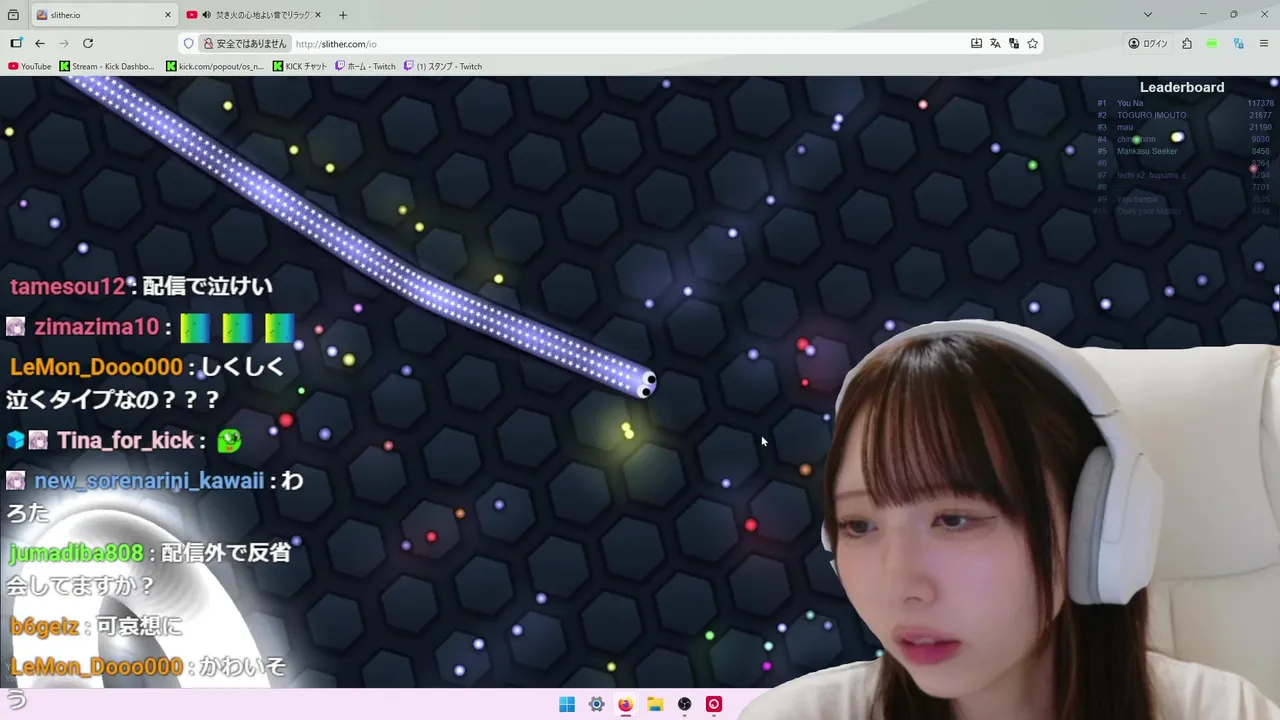Screen dimensions: 1280x720
Task: Click the blue translate extension toolbar icon
Action: point(1238,43)
